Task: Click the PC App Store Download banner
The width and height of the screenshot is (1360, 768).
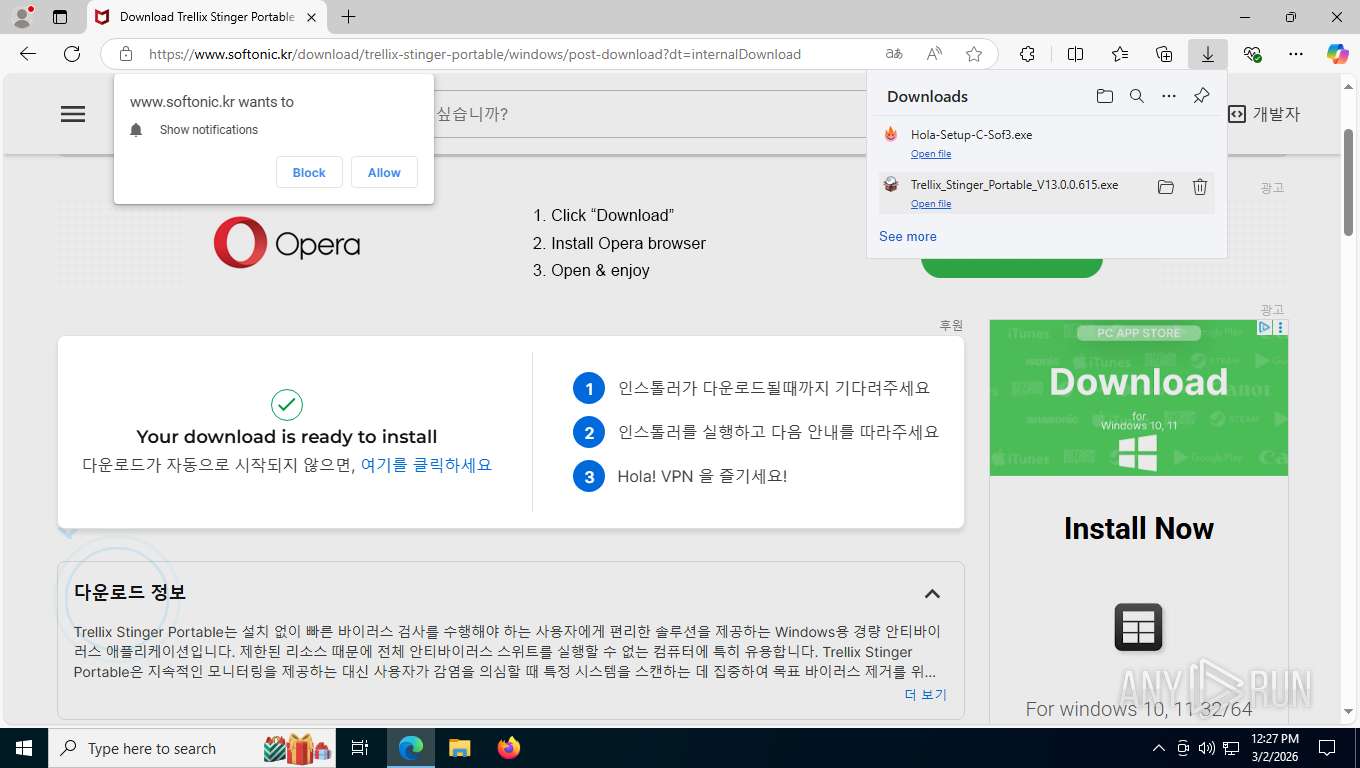Action: coord(1139,398)
